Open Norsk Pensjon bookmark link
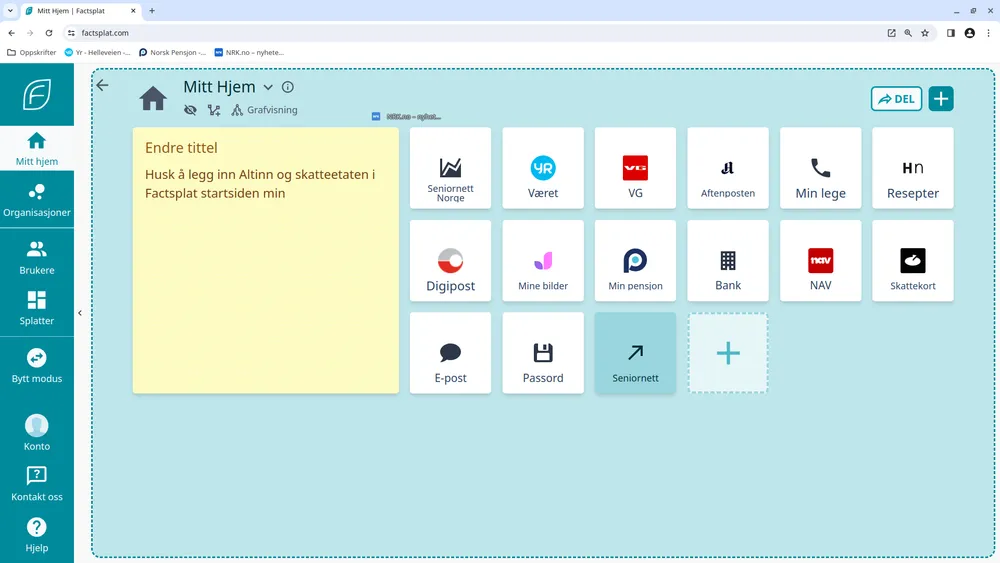The image size is (1000, 563). pyautogui.click(x=172, y=52)
